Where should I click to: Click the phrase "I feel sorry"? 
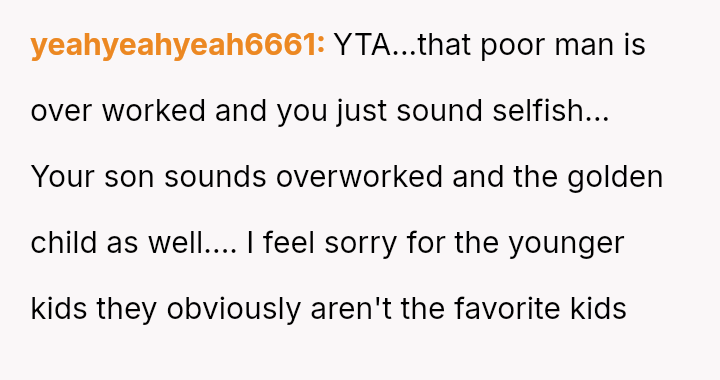point(321,243)
